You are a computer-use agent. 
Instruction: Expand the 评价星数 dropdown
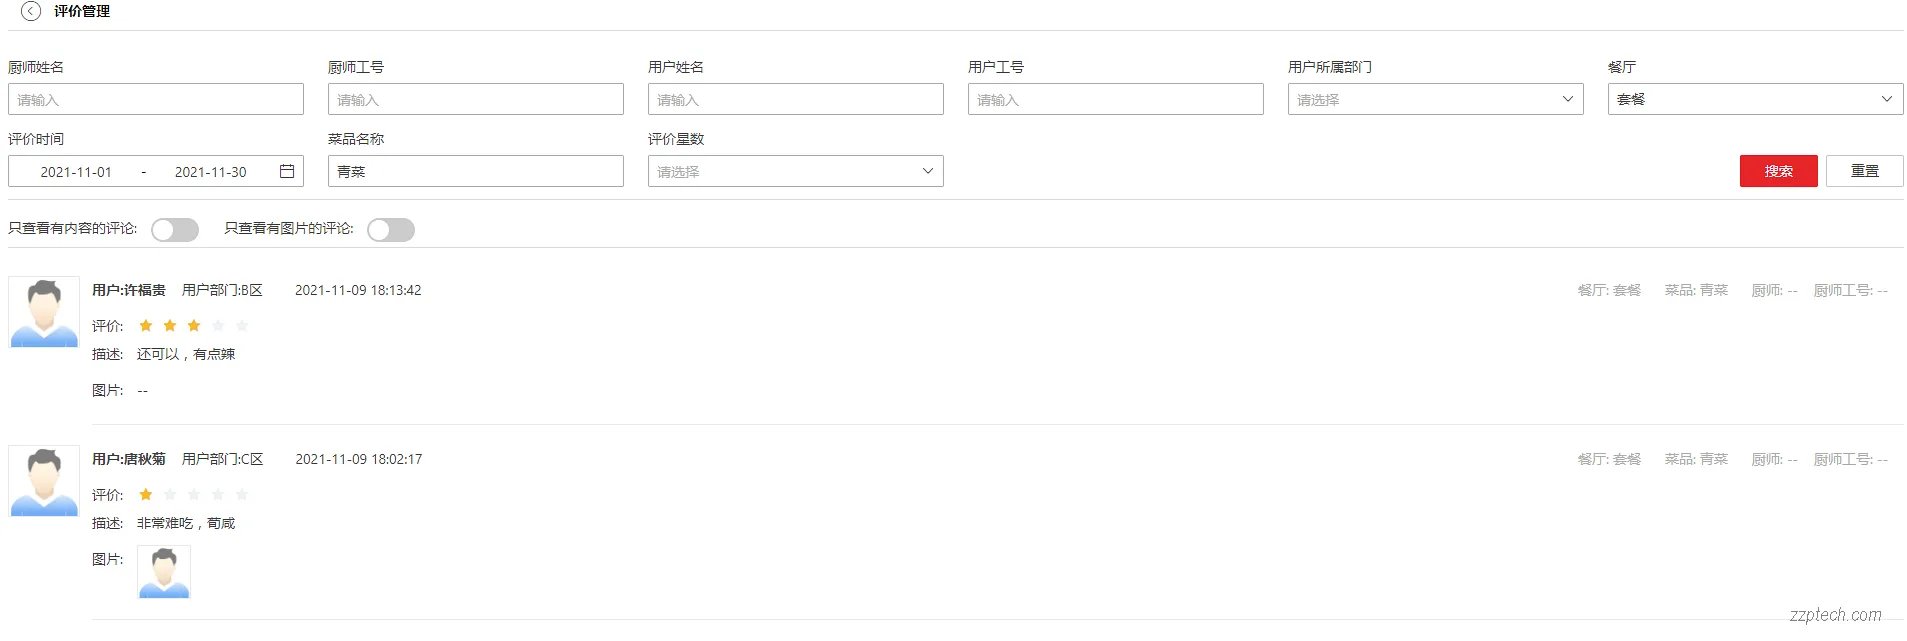pos(795,171)
